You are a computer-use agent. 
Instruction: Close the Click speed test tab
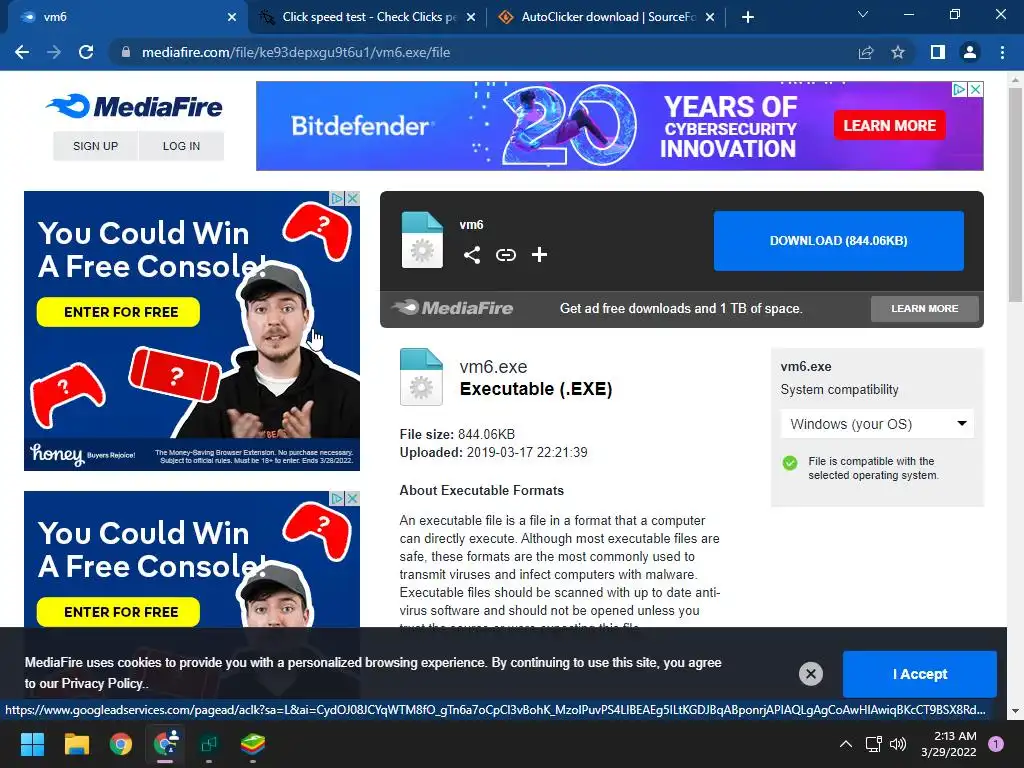[471, 17]
